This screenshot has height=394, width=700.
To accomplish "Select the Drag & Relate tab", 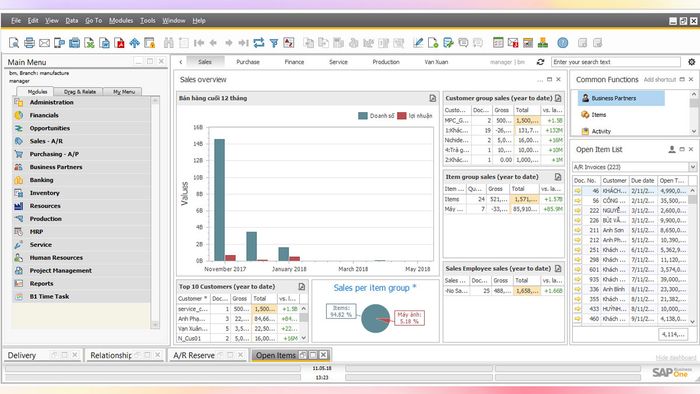I will (x=79, y=91).
